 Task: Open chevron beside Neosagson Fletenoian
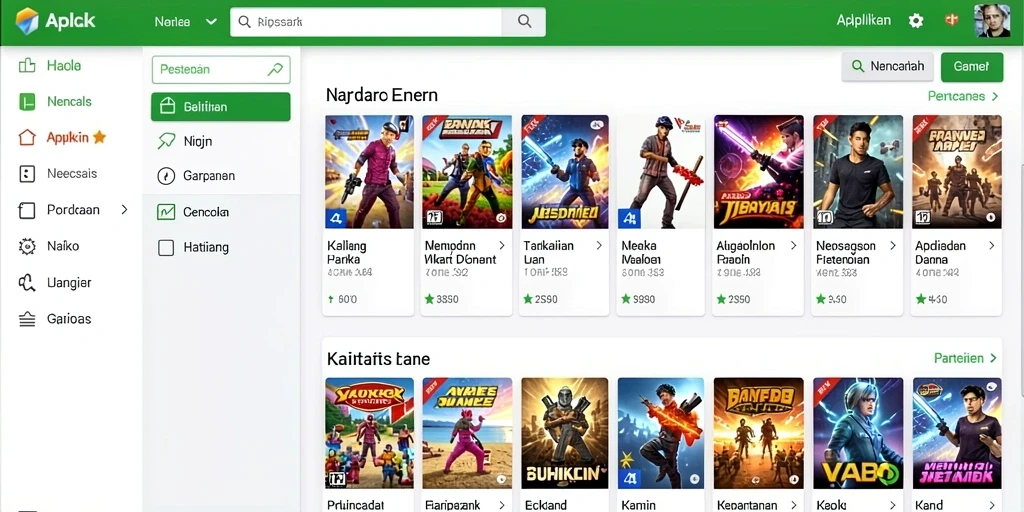893,246
